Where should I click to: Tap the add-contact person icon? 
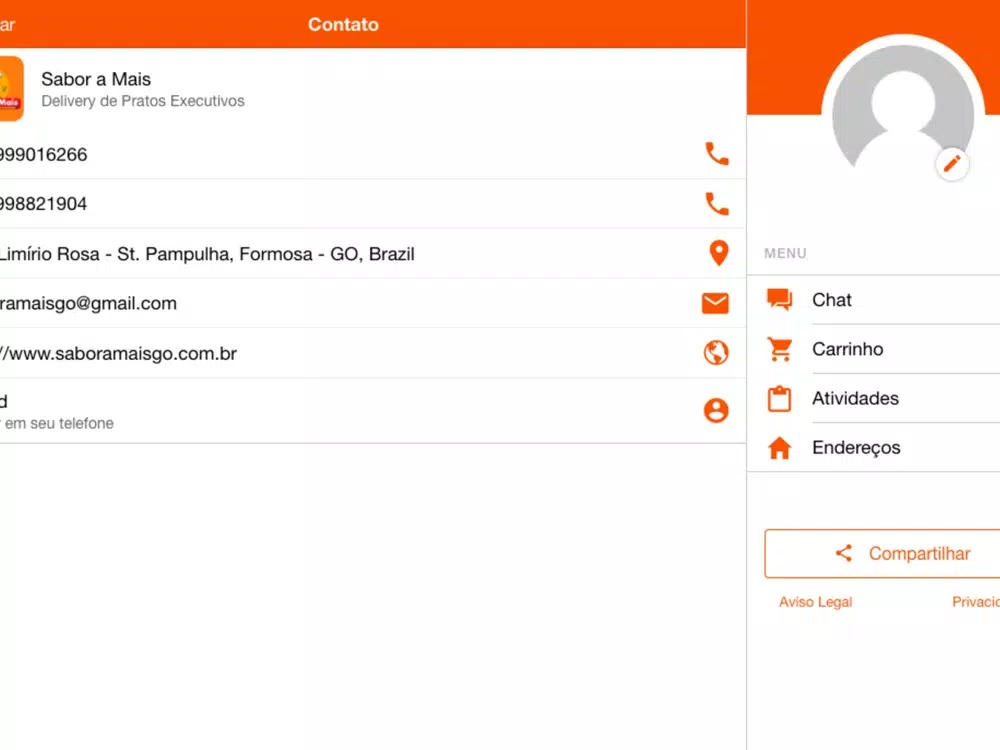pyautogui.click(x=716, y=410)
